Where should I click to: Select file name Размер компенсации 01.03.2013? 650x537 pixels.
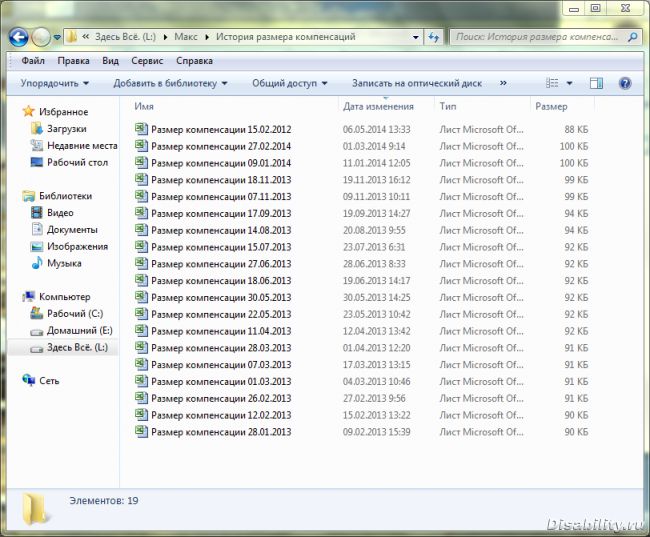coord(221,381)
